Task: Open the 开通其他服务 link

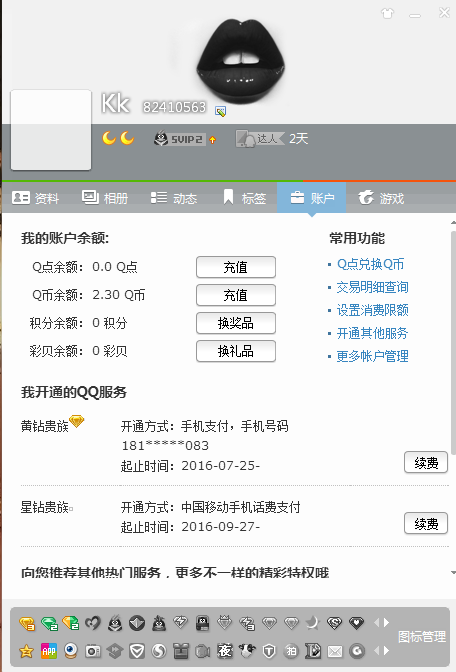Action: tap(372, 333)
